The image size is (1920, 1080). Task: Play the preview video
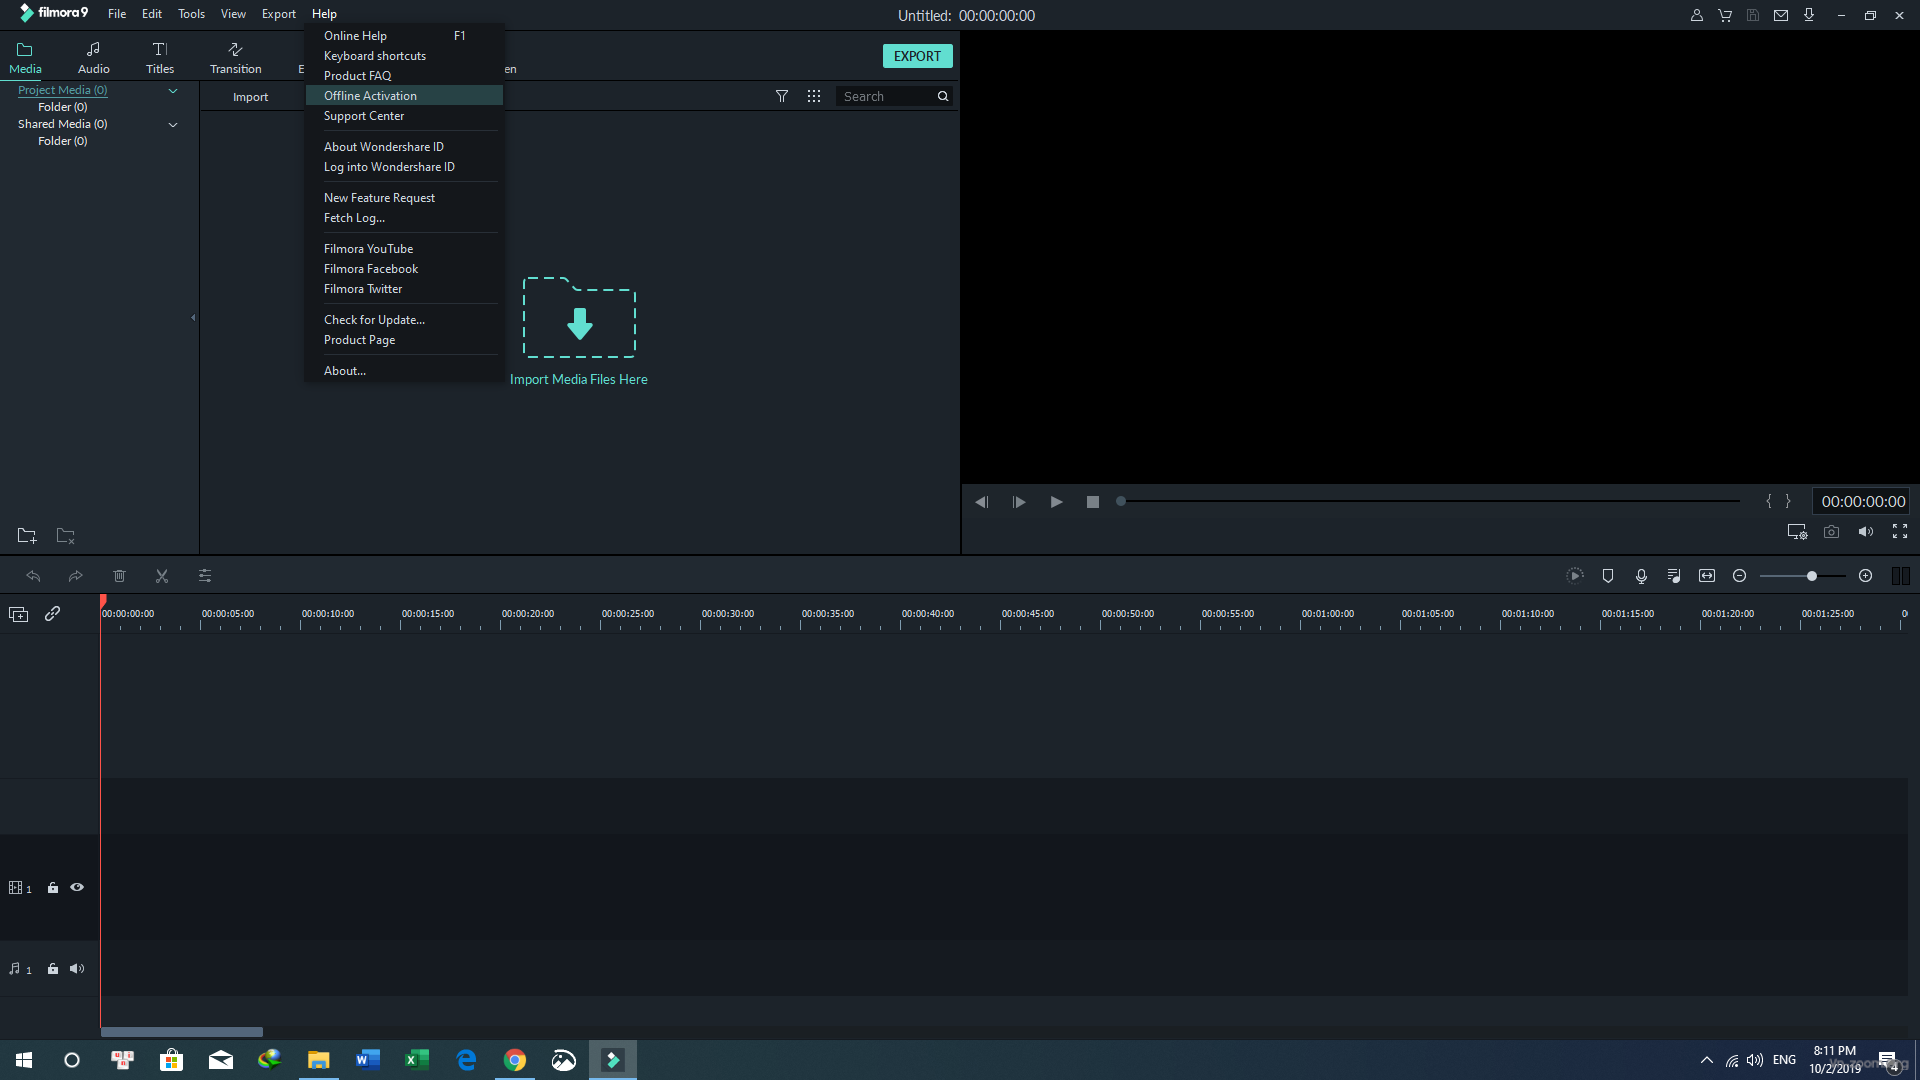(1056, 502)
